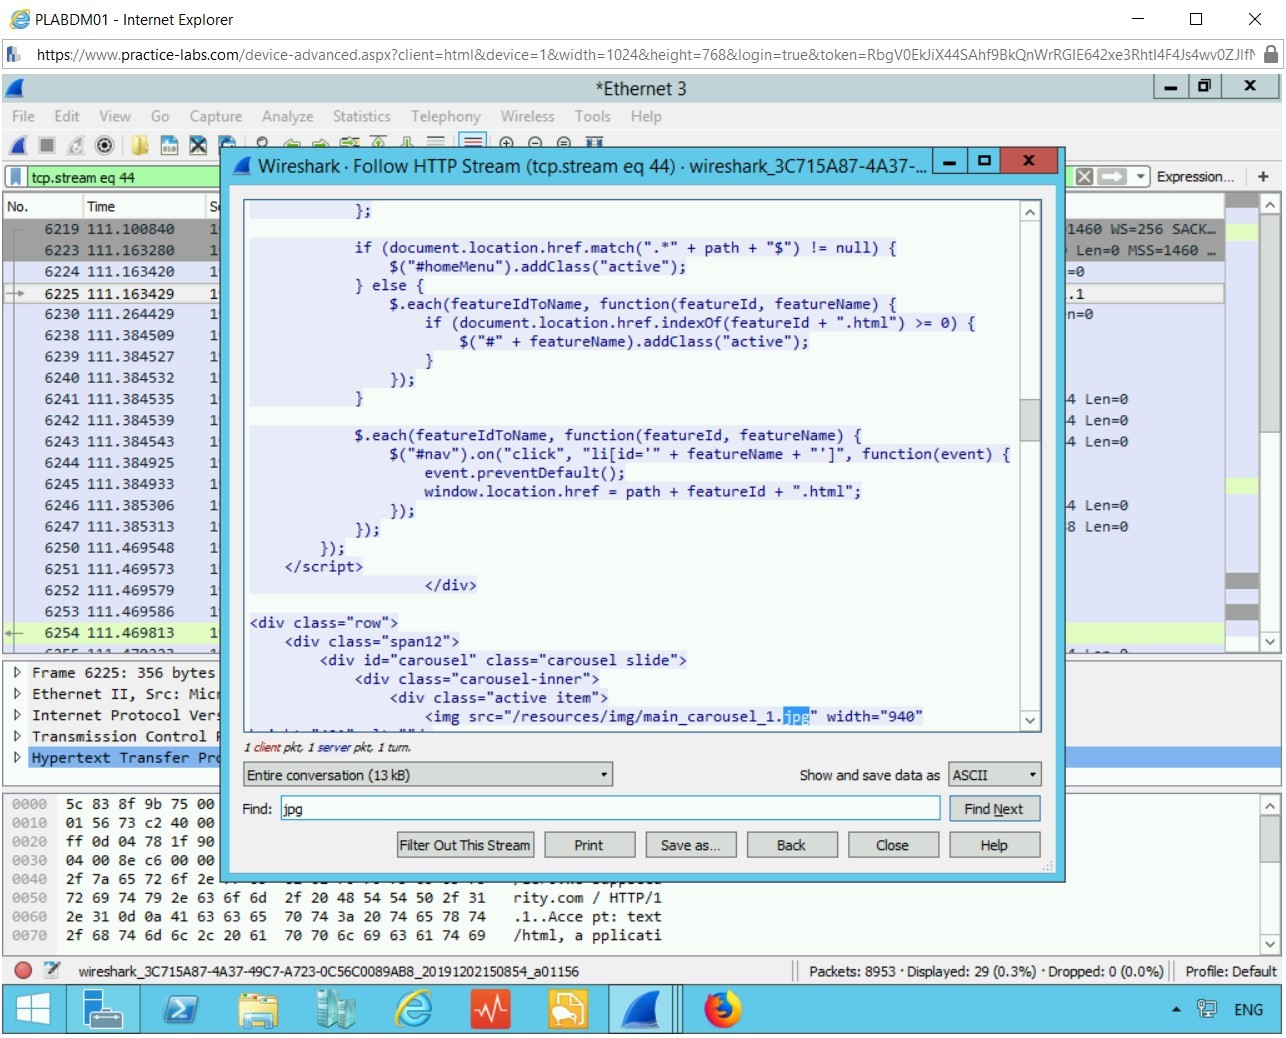Restart the current capture
1286x1038 pixels.
[x=76, y=146]
